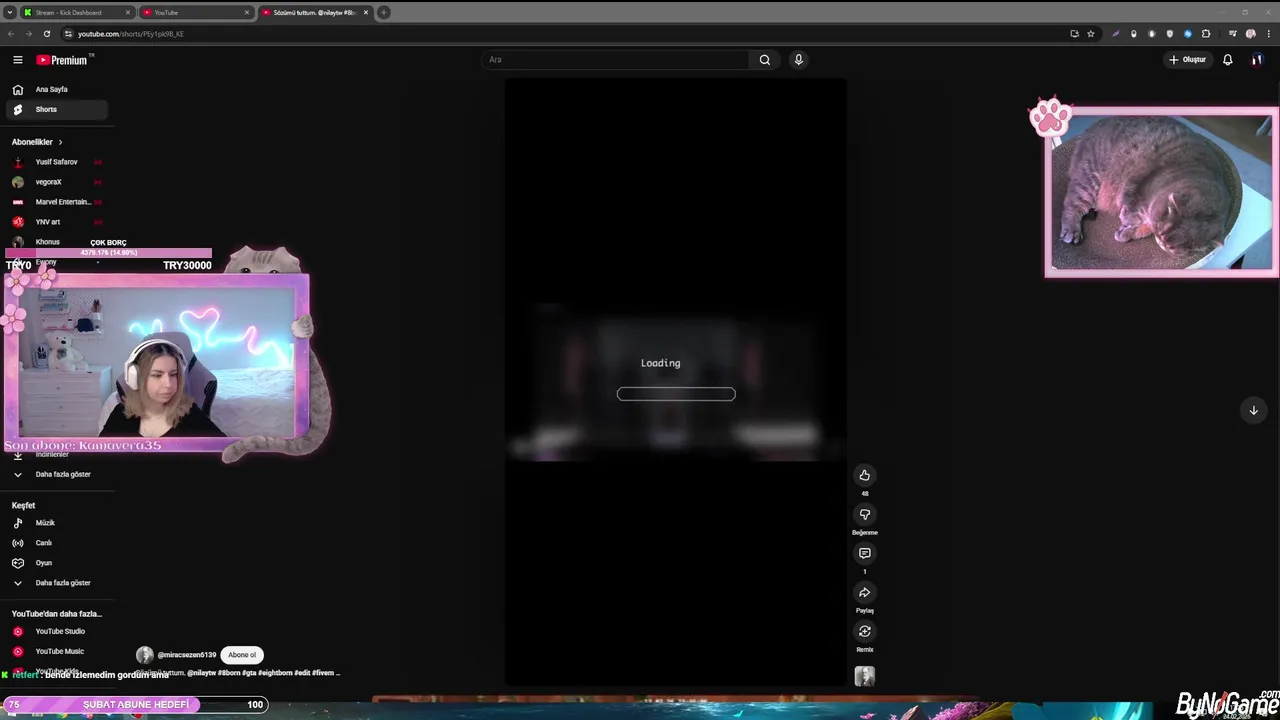Open the purple feather extension
This screenshot has width=1280, height=720.
[1116, 34]
